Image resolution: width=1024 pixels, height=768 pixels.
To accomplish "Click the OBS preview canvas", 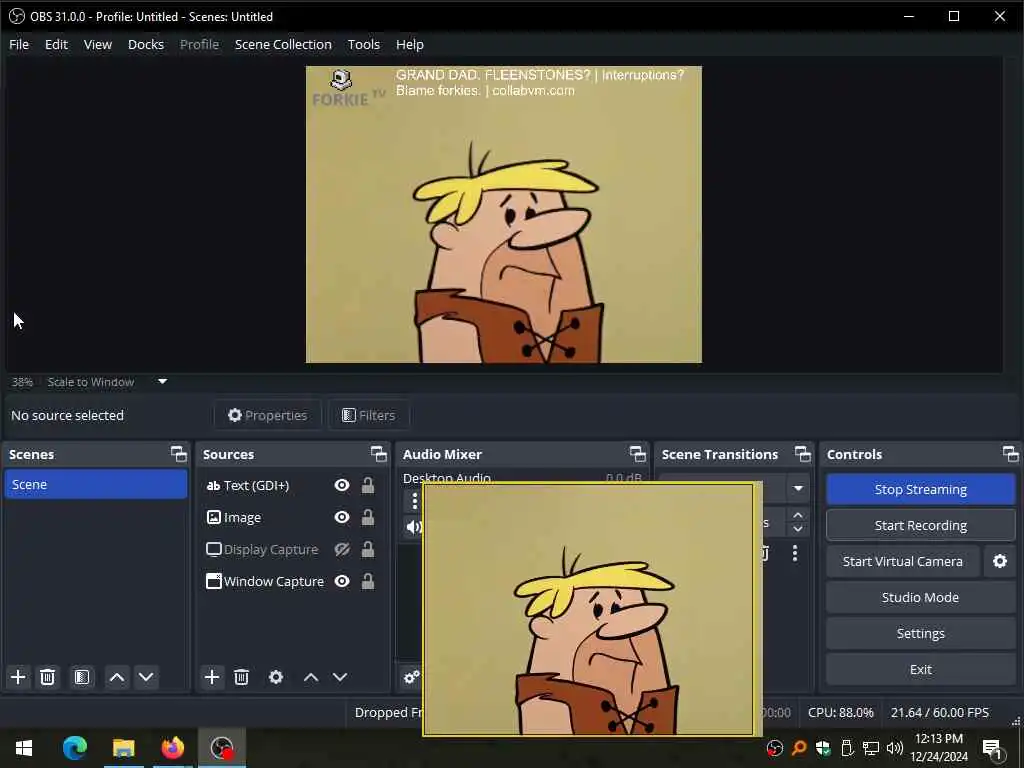I will tap(504, 214).
